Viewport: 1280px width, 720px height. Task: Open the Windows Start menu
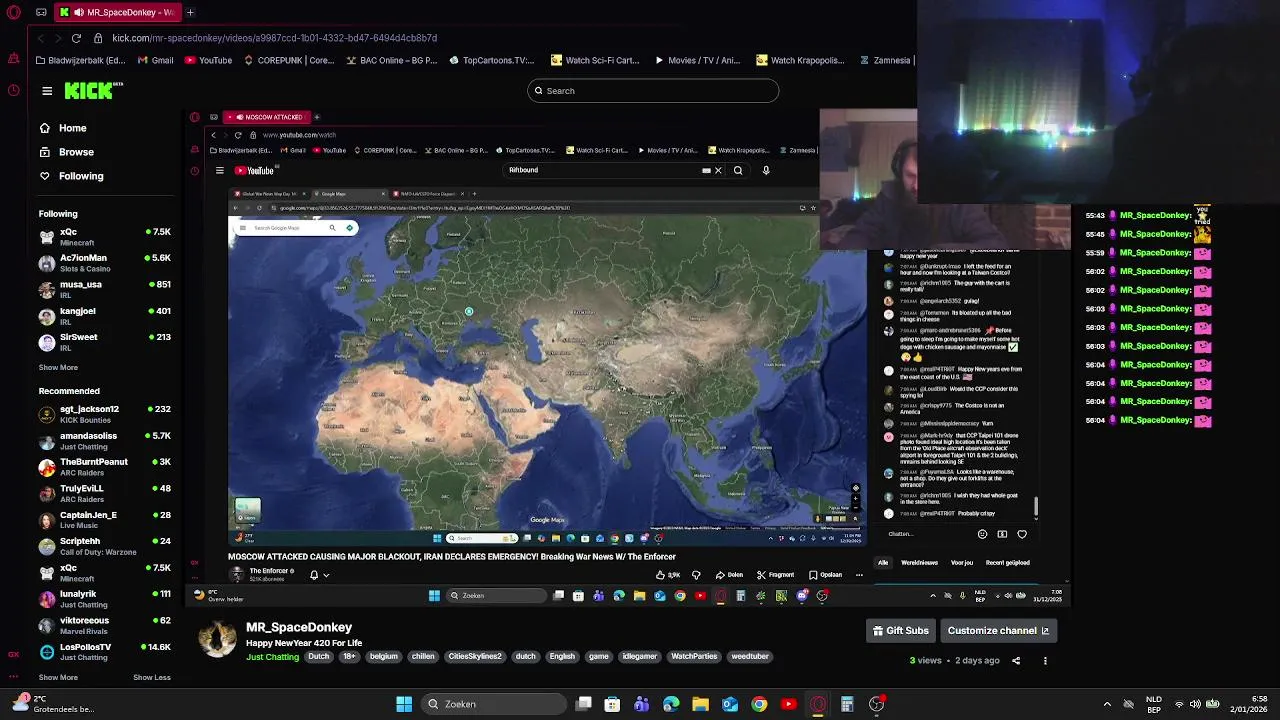tap(404, 704)
